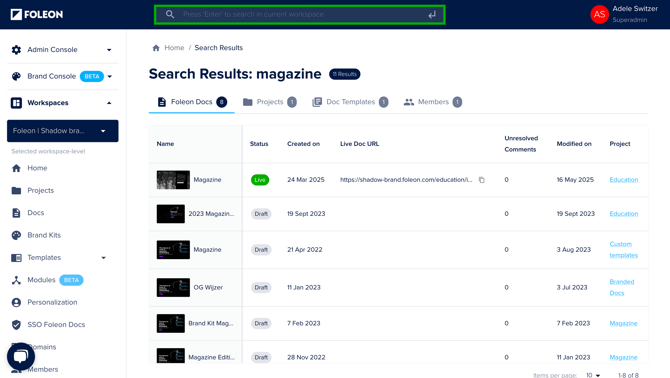Open Members in the sidebar
This screenshot has height=378, width=670.
tap(42, 369)
